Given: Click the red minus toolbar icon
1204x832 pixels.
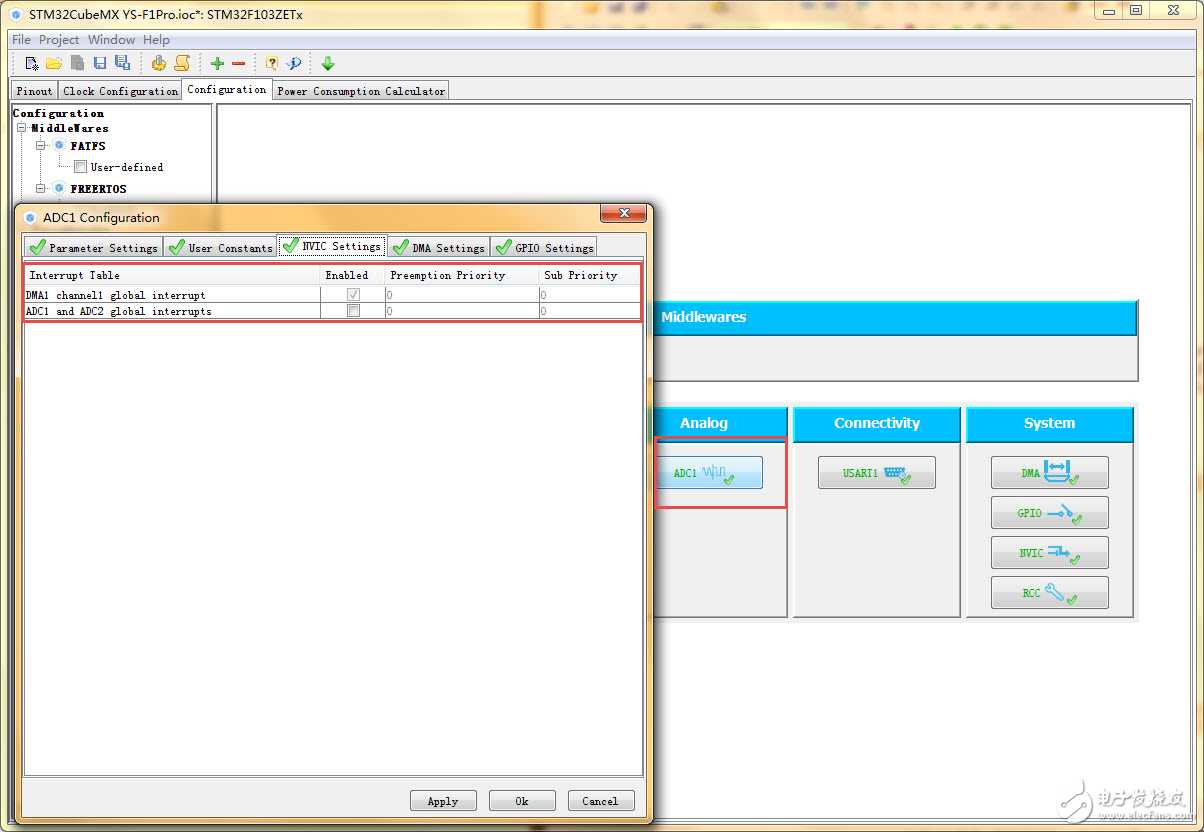Looking at the screenshot, I should 238,63.
